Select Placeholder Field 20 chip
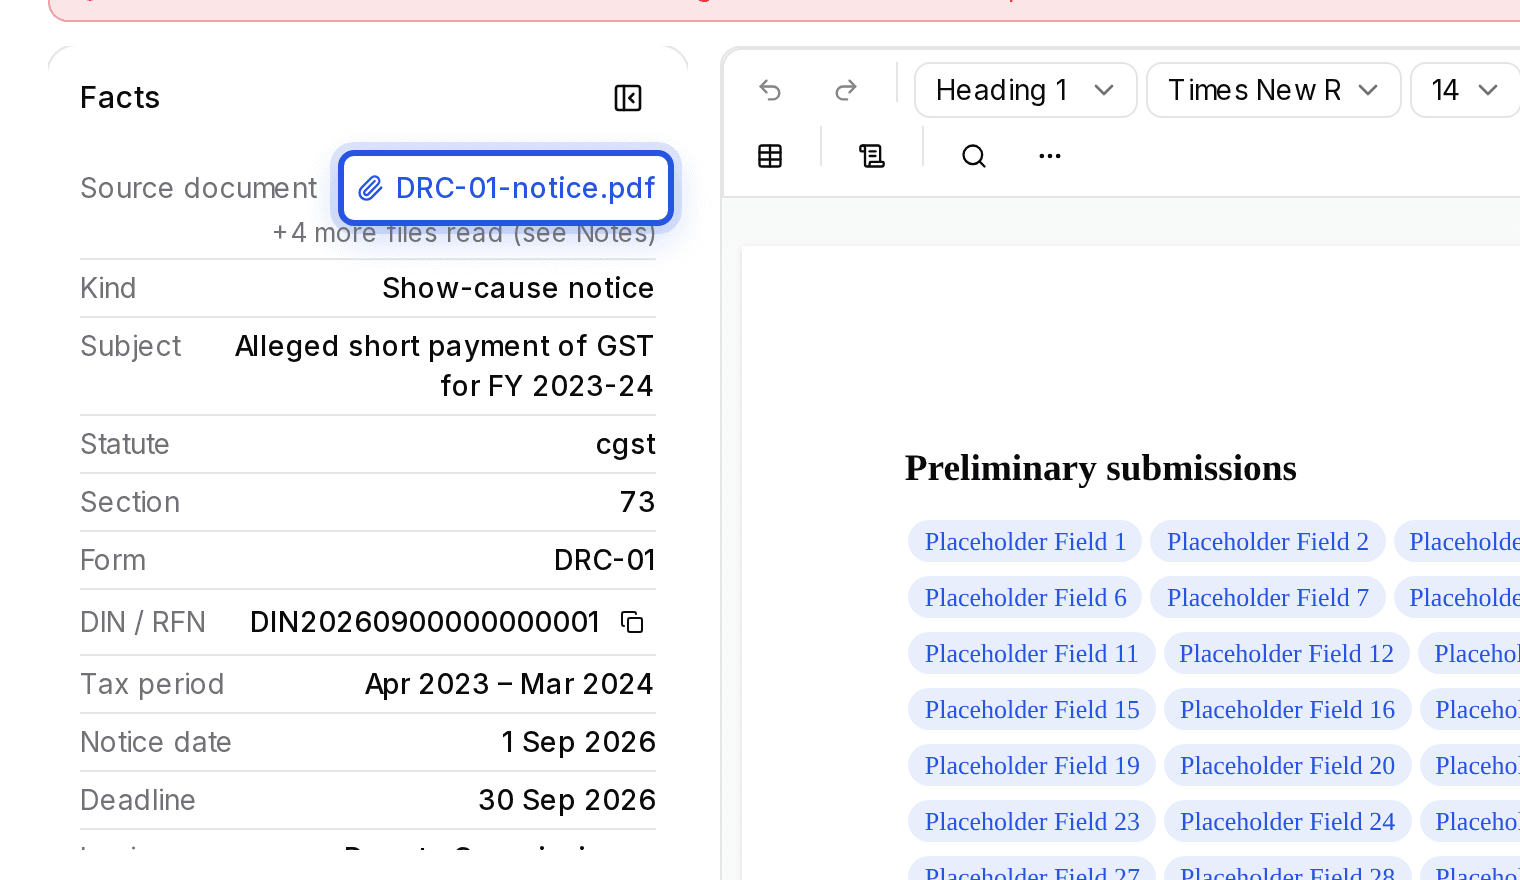Screen dimensions: 1520x880 click(1287, 765)
